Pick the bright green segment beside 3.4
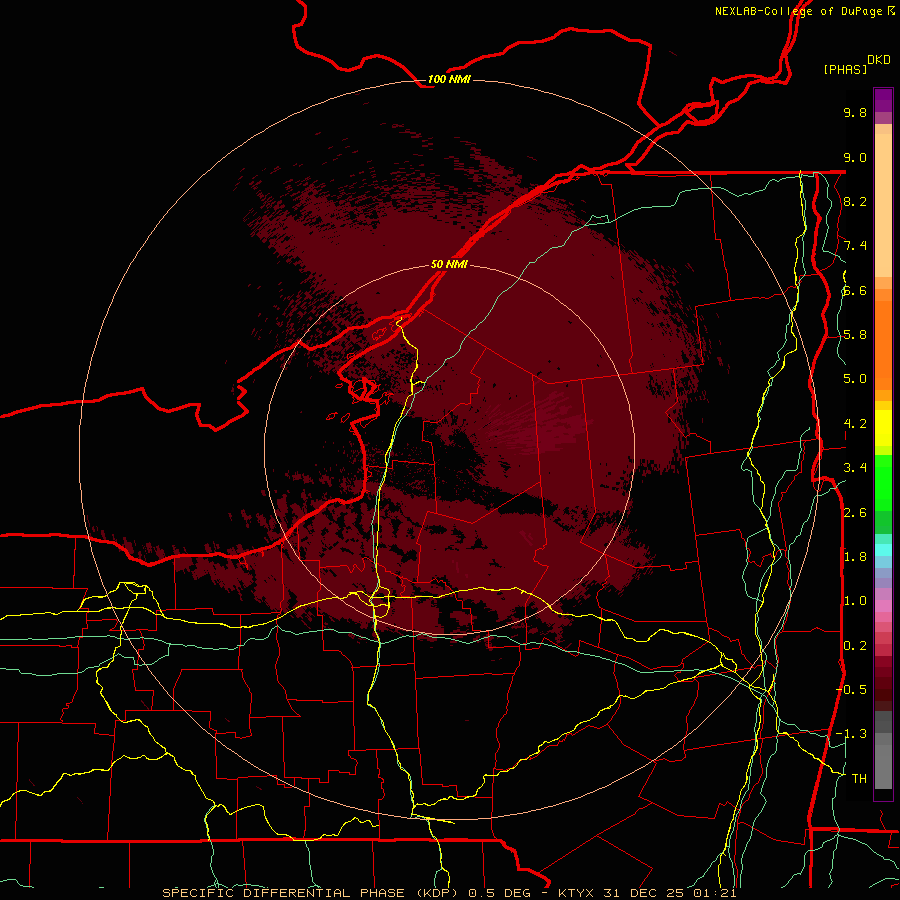Screen dimensions: 900x900 (883, 481)
